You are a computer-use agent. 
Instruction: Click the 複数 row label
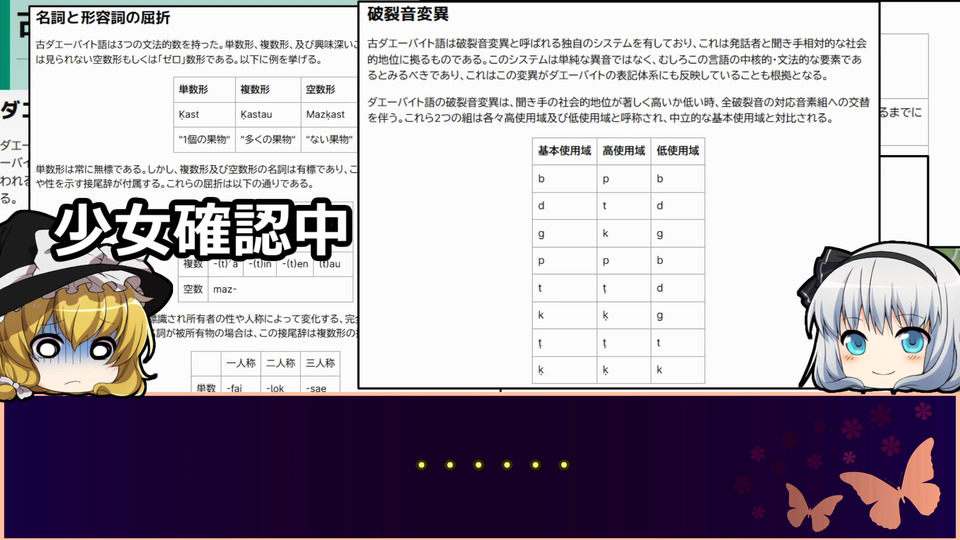(193, 264)
